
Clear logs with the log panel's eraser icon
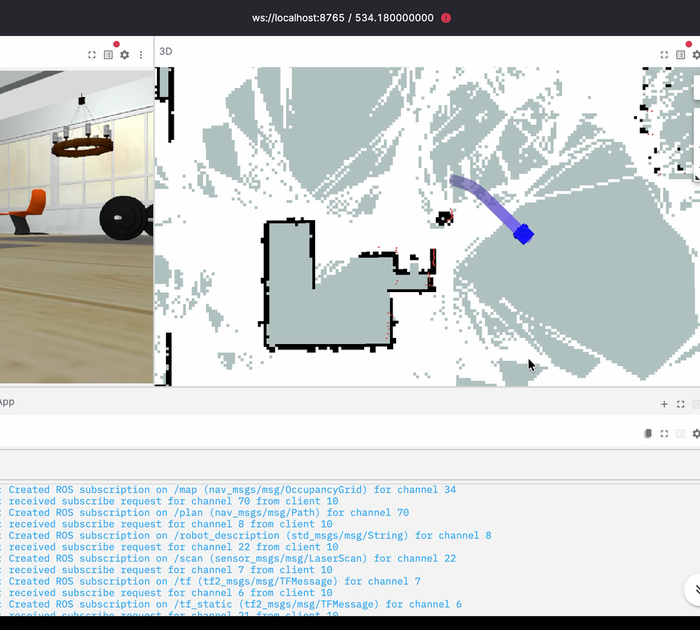648,434
